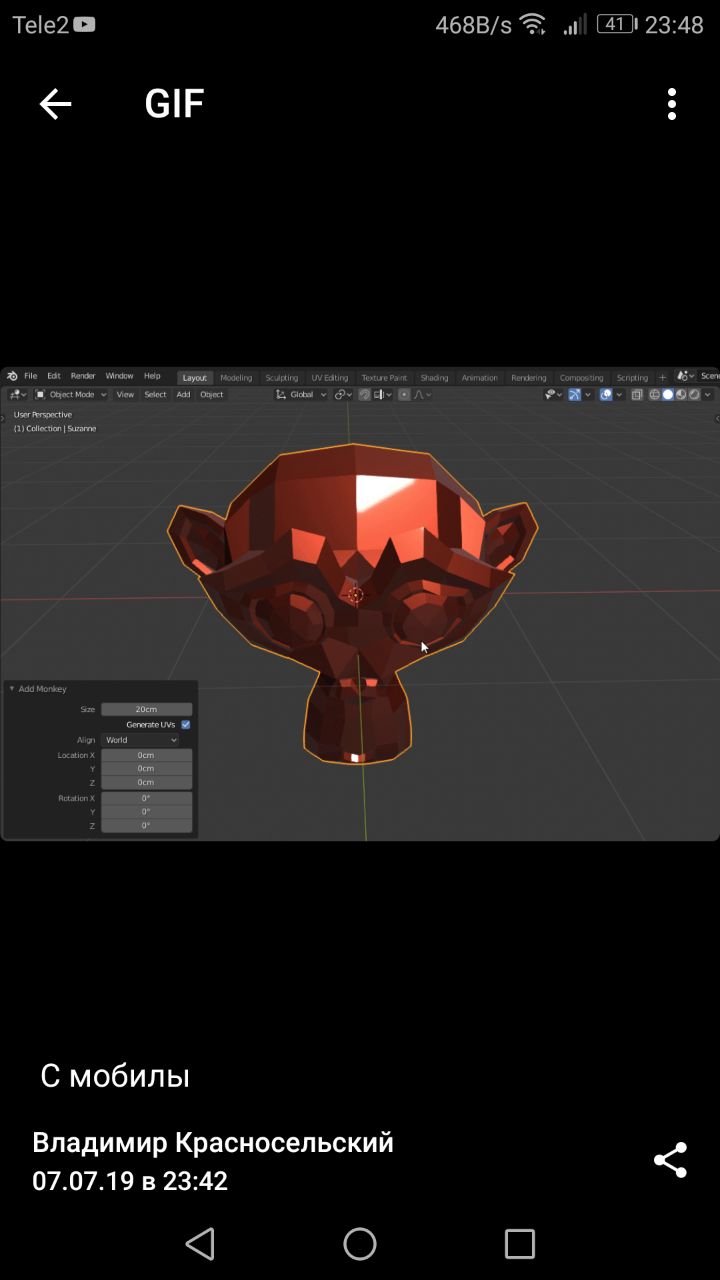Open the Window menu
This screenshot has height=1280, width=720.
[119, 376]
